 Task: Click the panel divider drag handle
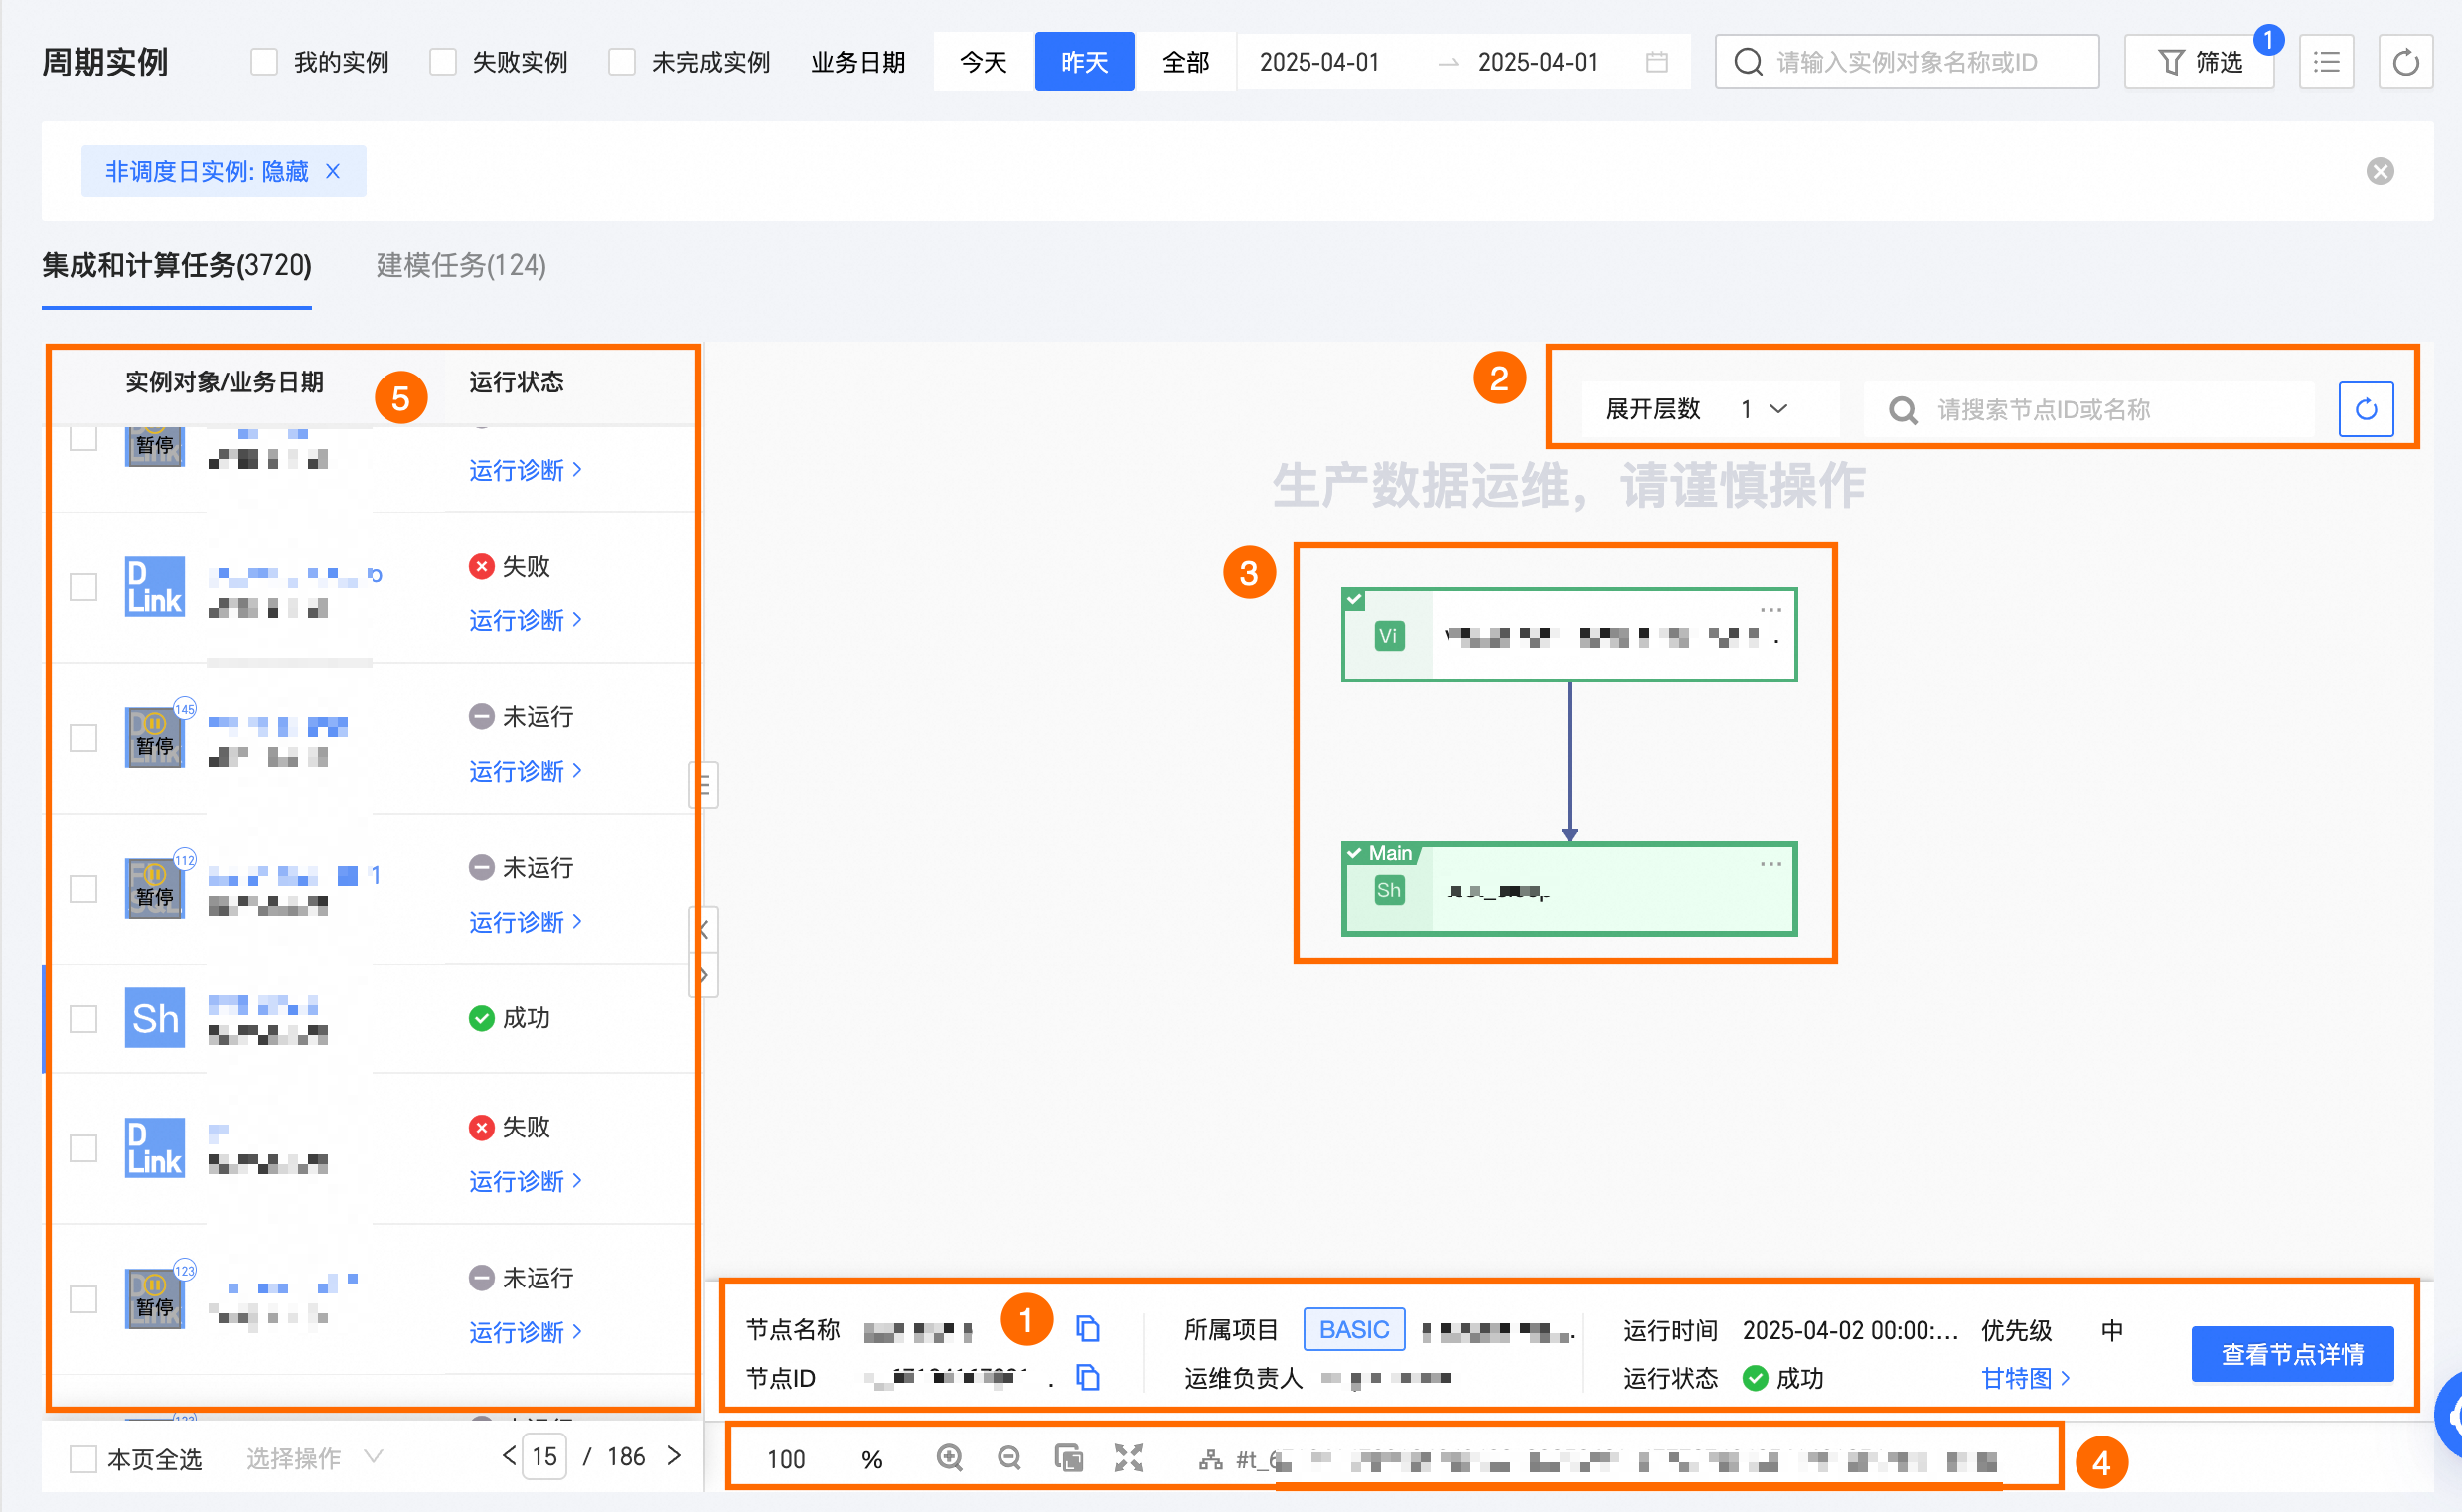704,785
